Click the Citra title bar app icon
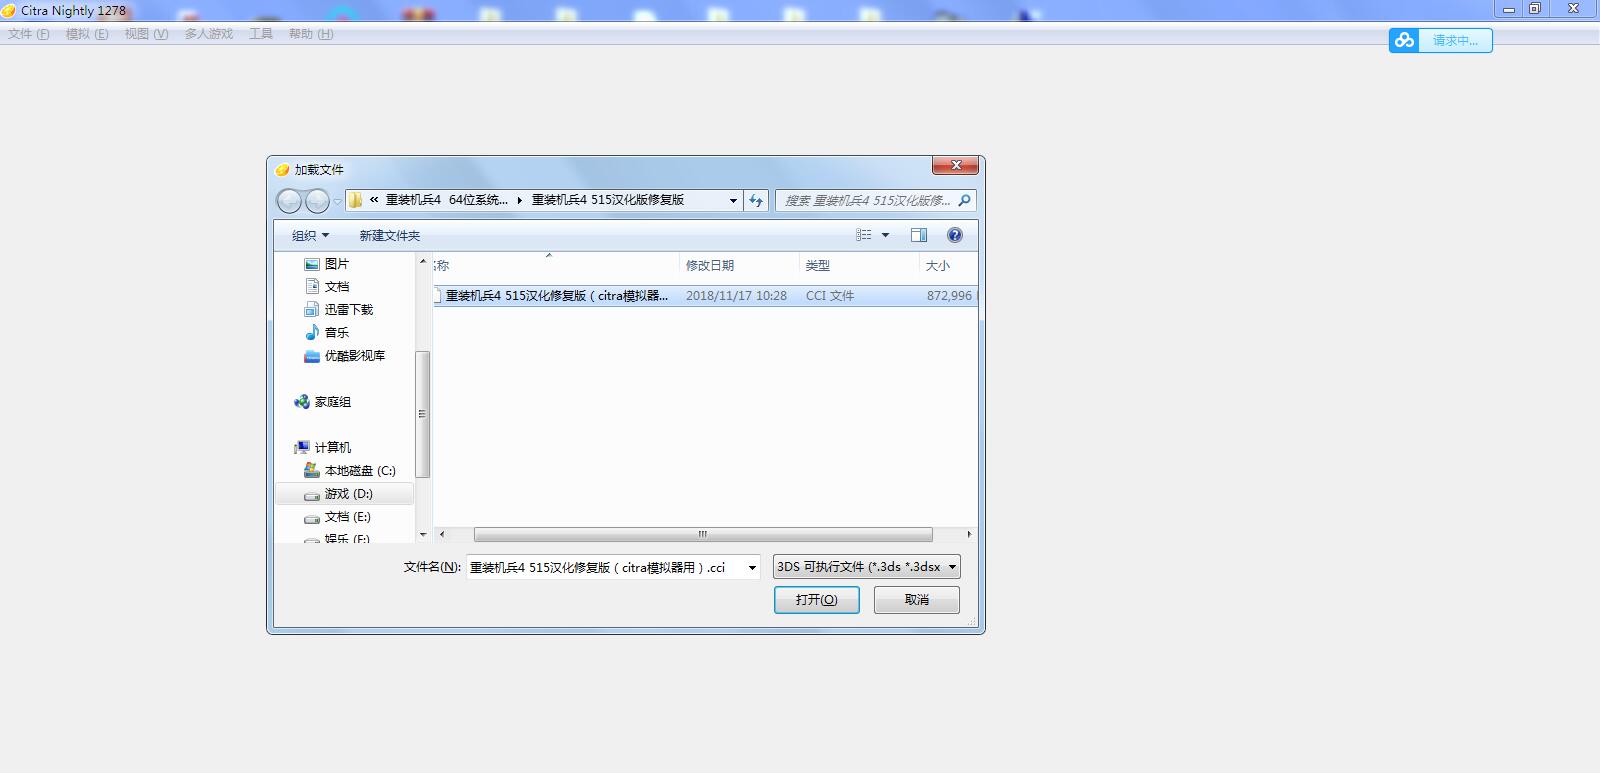 9,11
